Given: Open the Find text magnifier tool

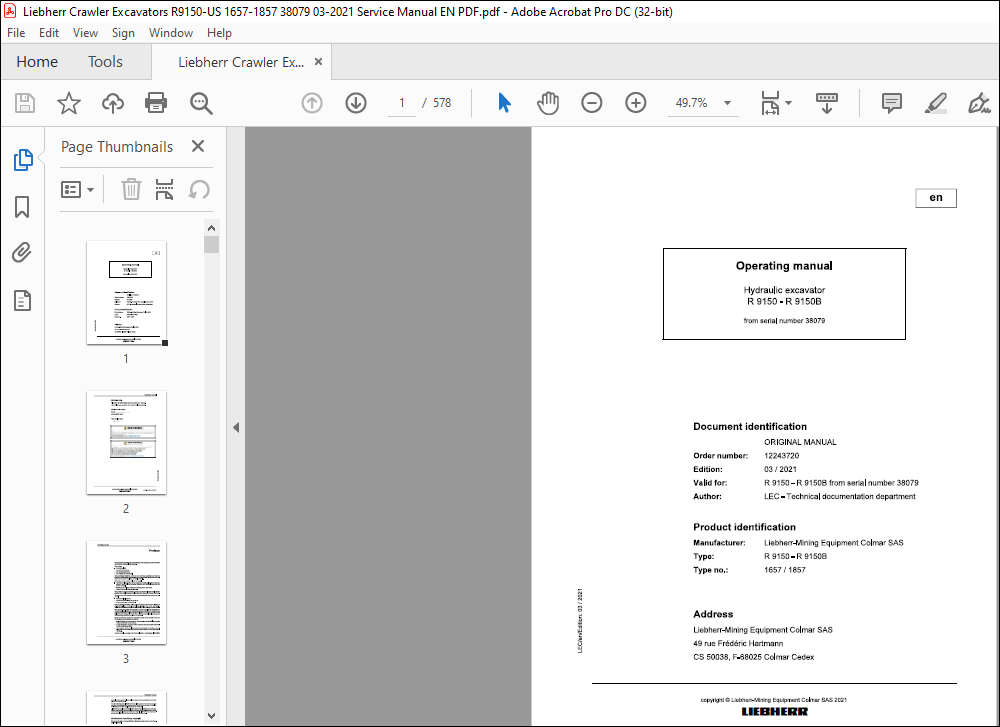Looking at the screenshot, I should (202, 103).
